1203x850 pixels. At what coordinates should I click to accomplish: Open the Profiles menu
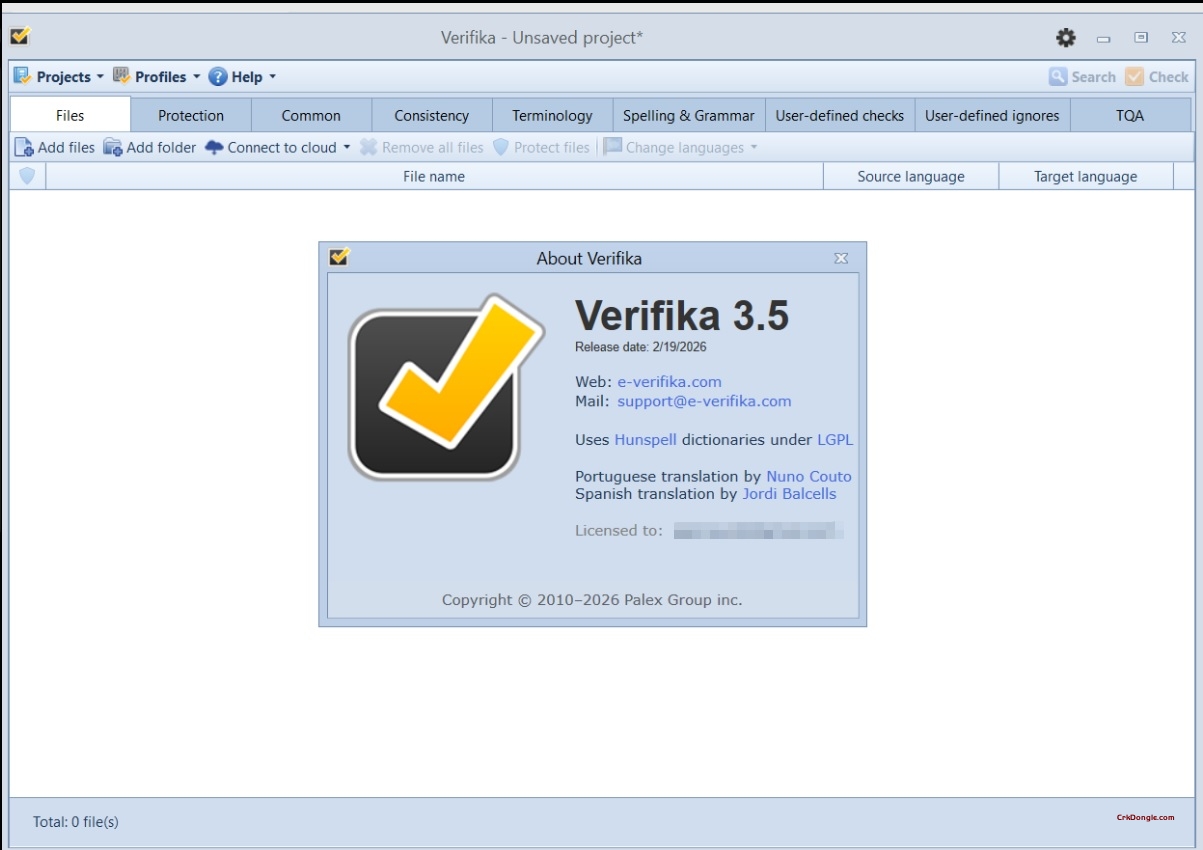point(156,76)
